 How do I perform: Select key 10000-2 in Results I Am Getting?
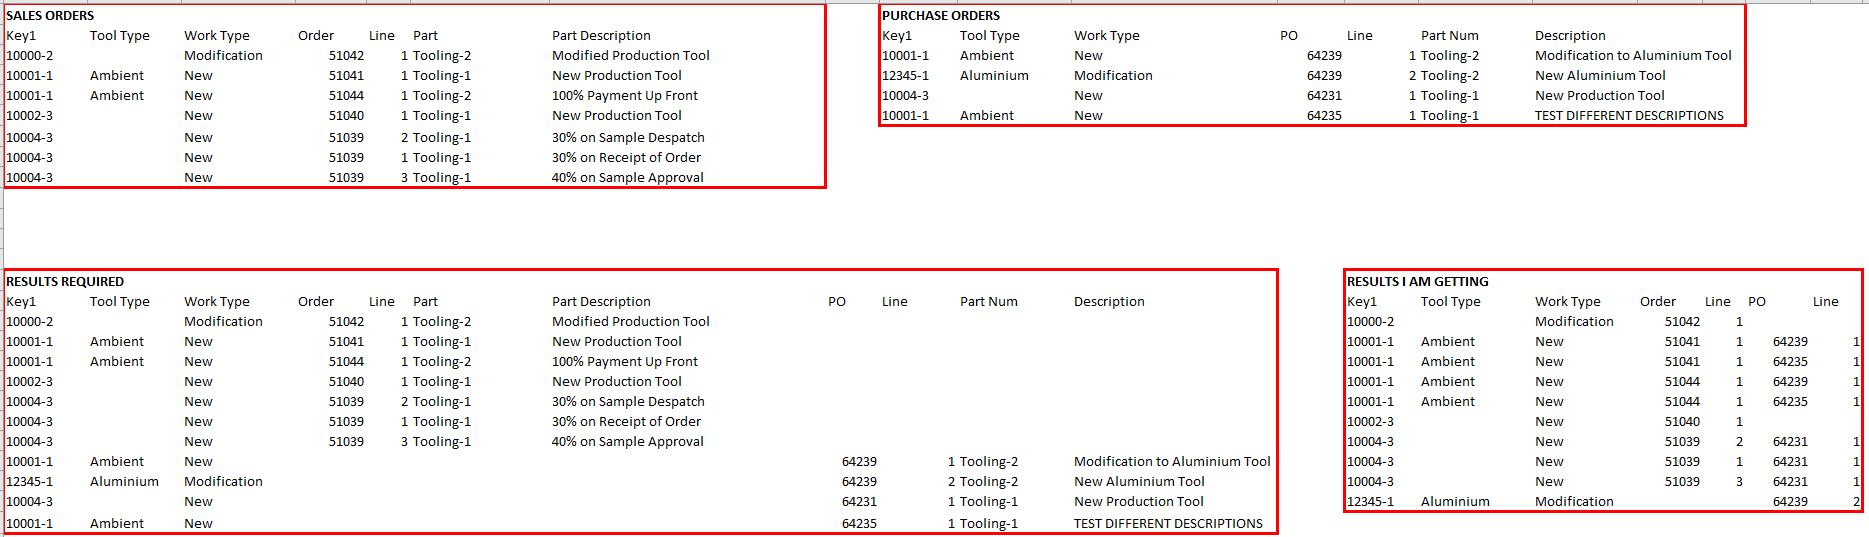(x=1371, y=322)
